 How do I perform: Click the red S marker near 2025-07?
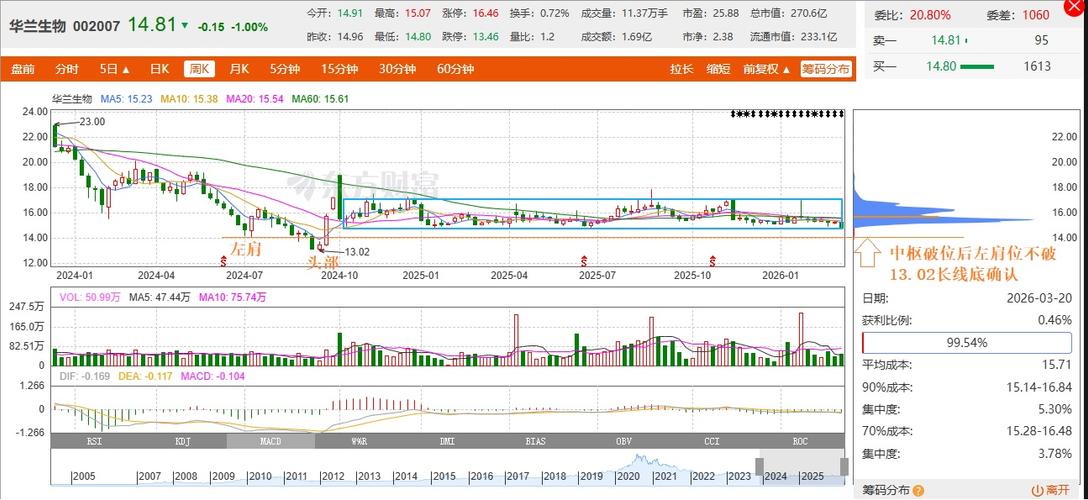click(x=584, y=261)
